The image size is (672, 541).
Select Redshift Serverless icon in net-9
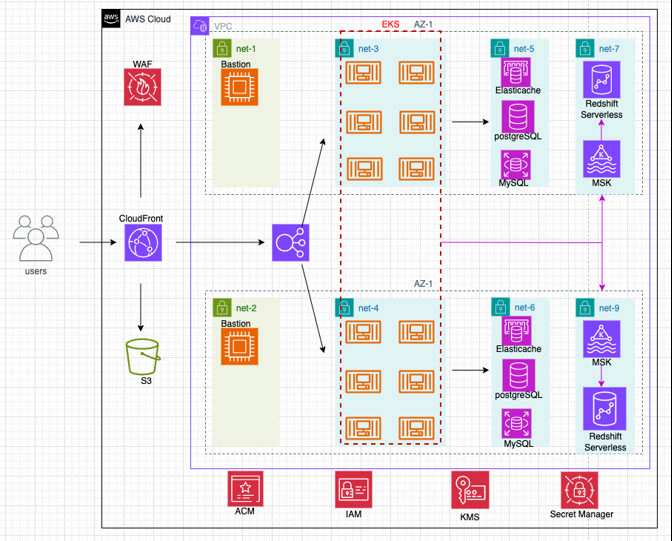(604, 409)
